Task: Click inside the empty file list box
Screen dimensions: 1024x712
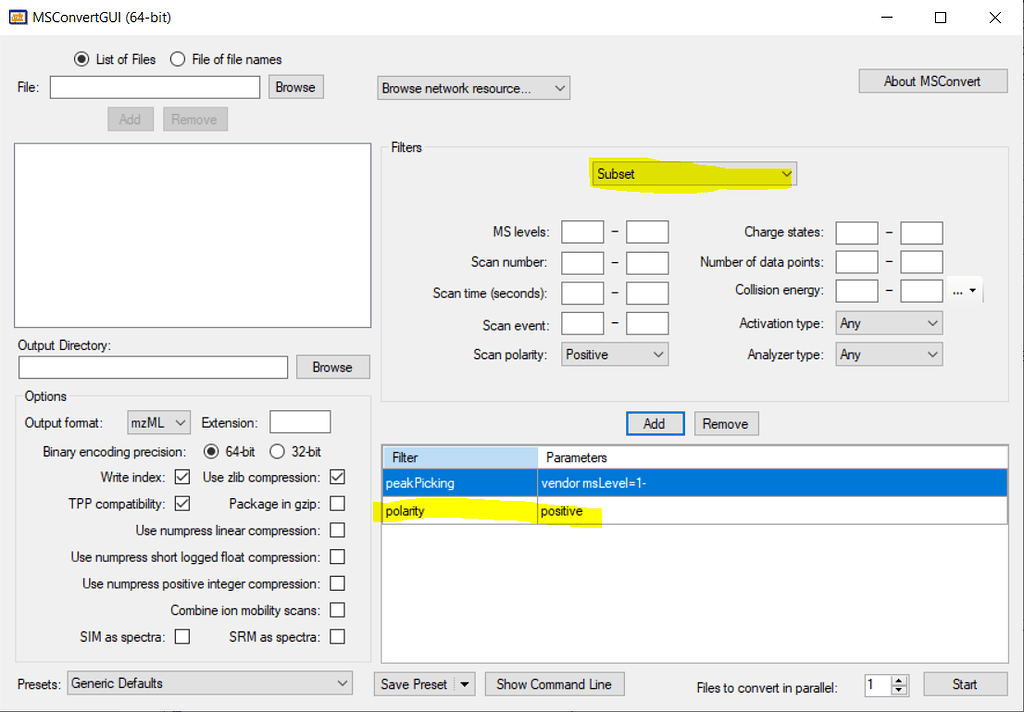Action: tap(193, 235)
